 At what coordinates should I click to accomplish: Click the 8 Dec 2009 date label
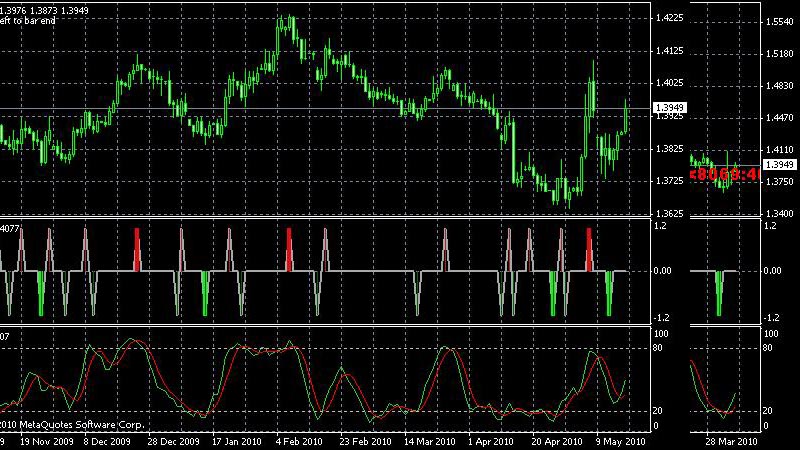(x=107, y=441)
